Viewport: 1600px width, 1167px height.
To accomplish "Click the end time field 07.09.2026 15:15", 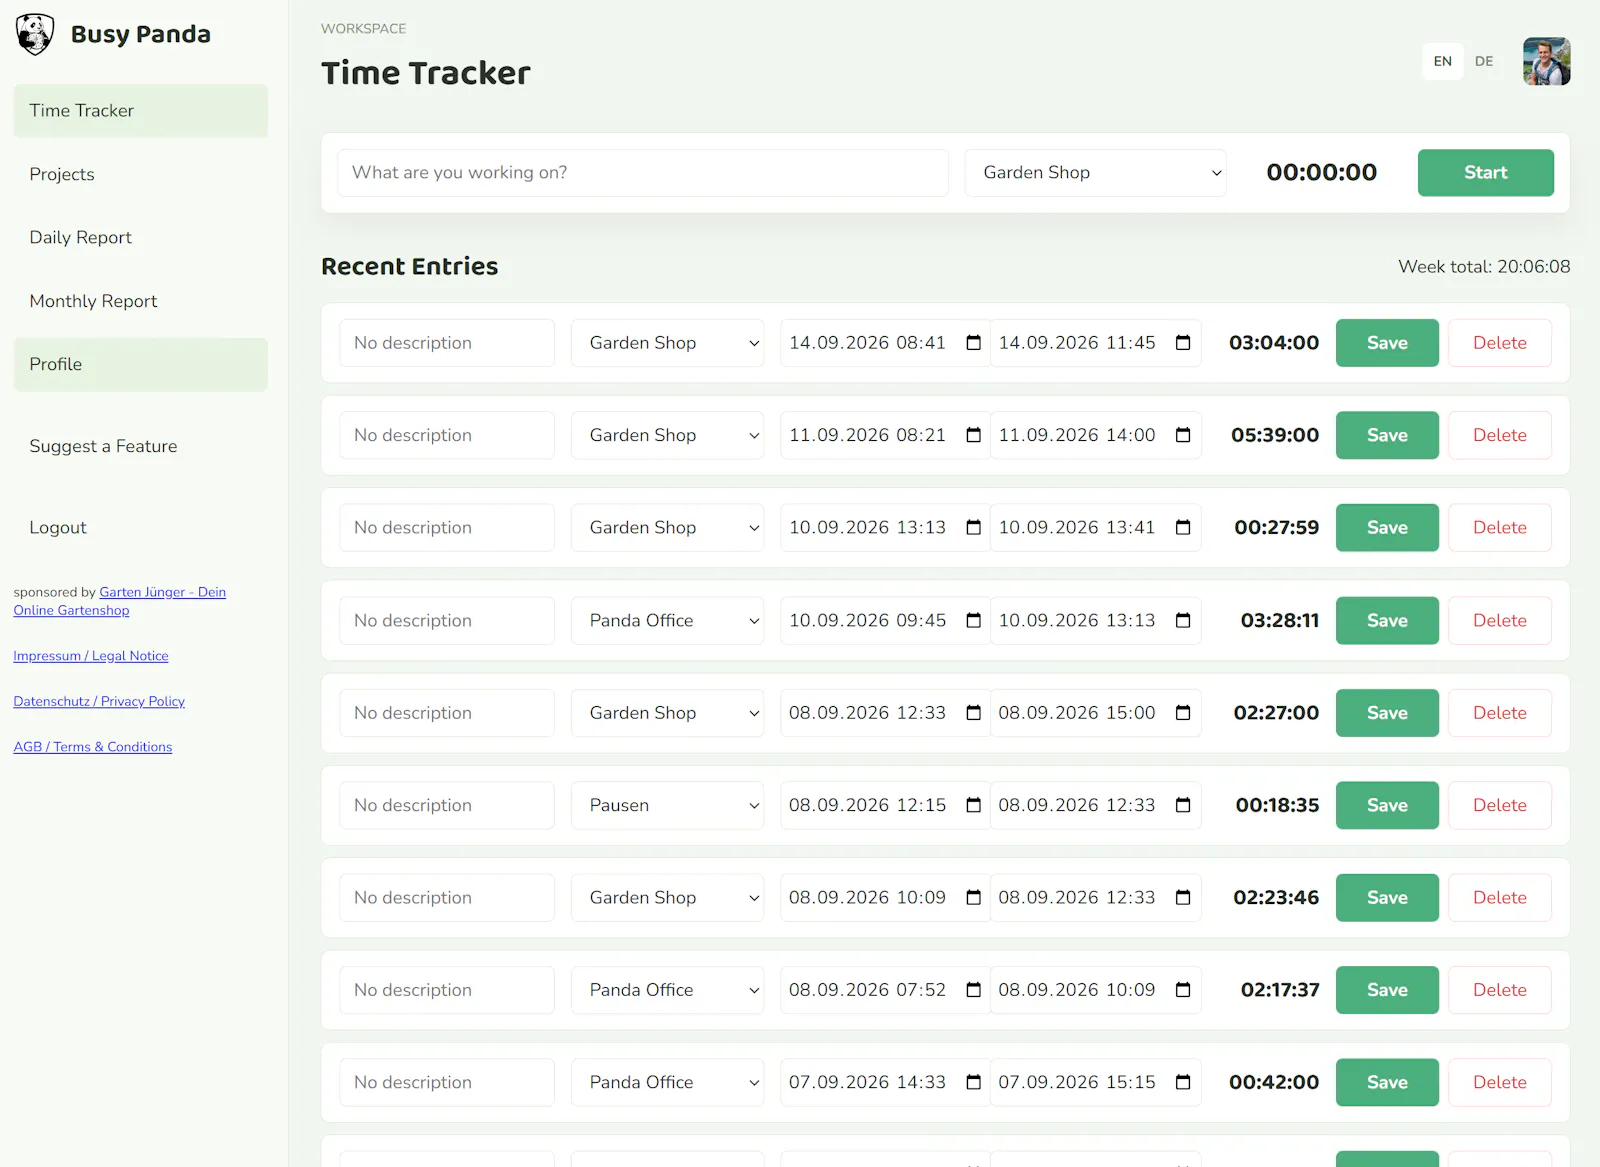I will [1095, 1082].
